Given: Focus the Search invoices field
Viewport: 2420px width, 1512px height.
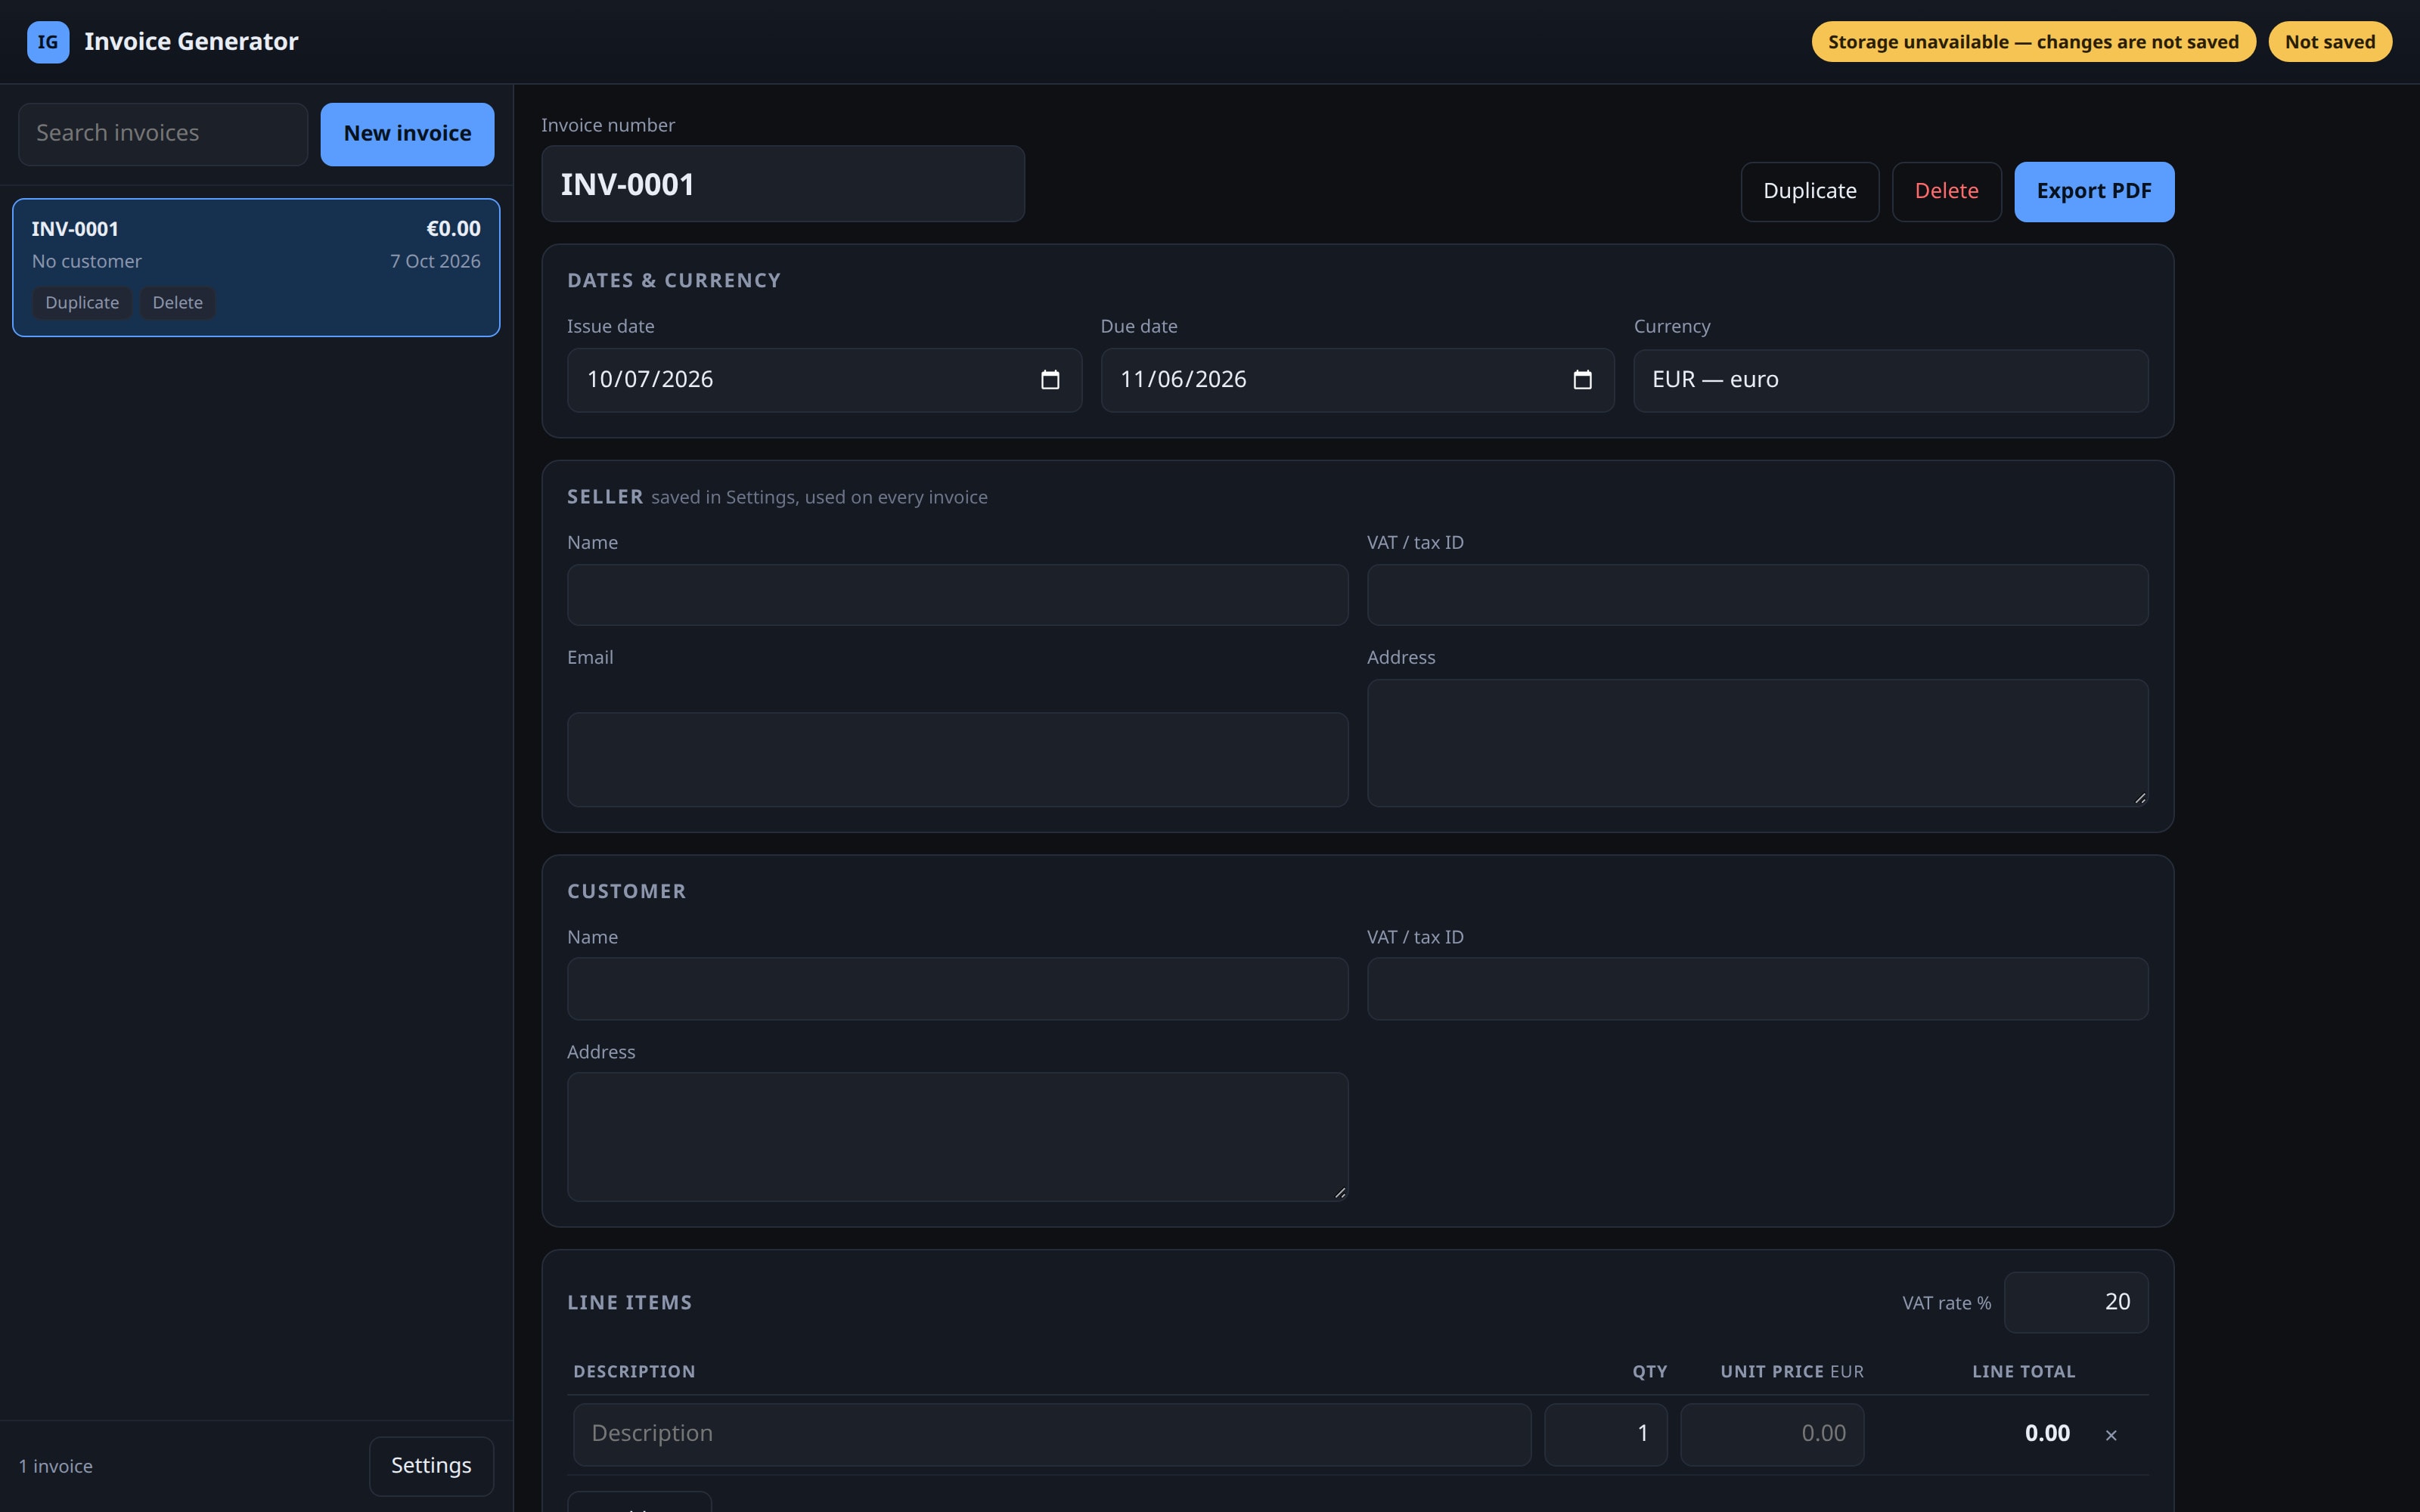Looking at the screenshot, I should [163, 134].
